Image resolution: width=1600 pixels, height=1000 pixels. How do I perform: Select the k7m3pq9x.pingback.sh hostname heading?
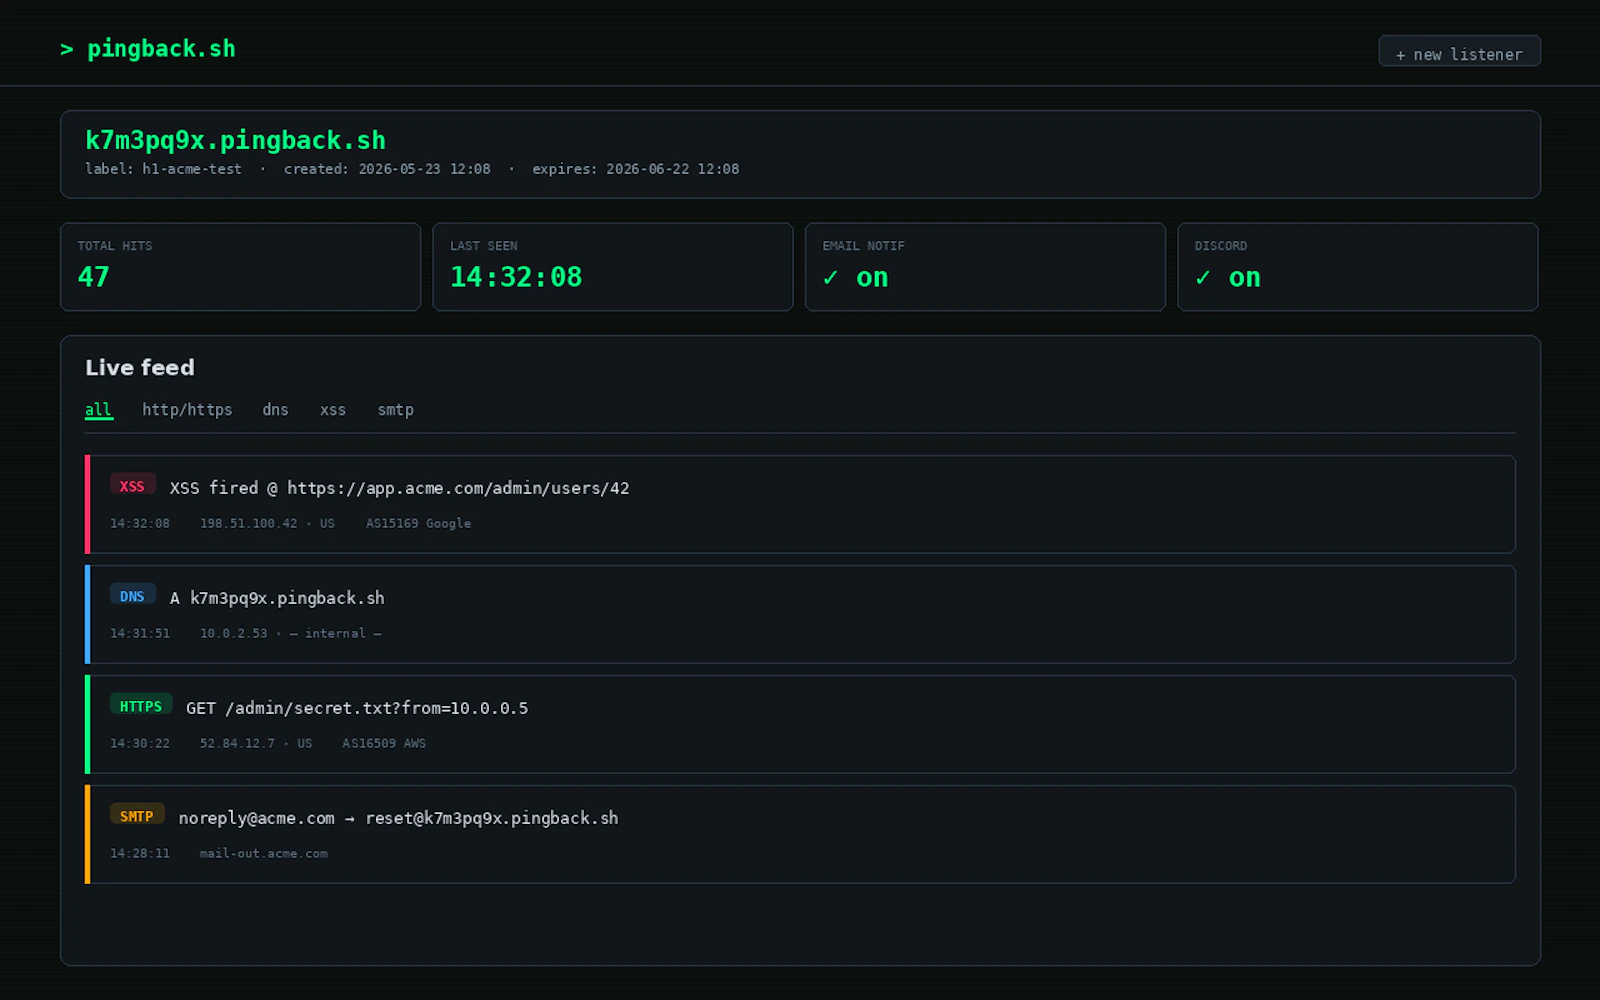(x=235, y=140)
